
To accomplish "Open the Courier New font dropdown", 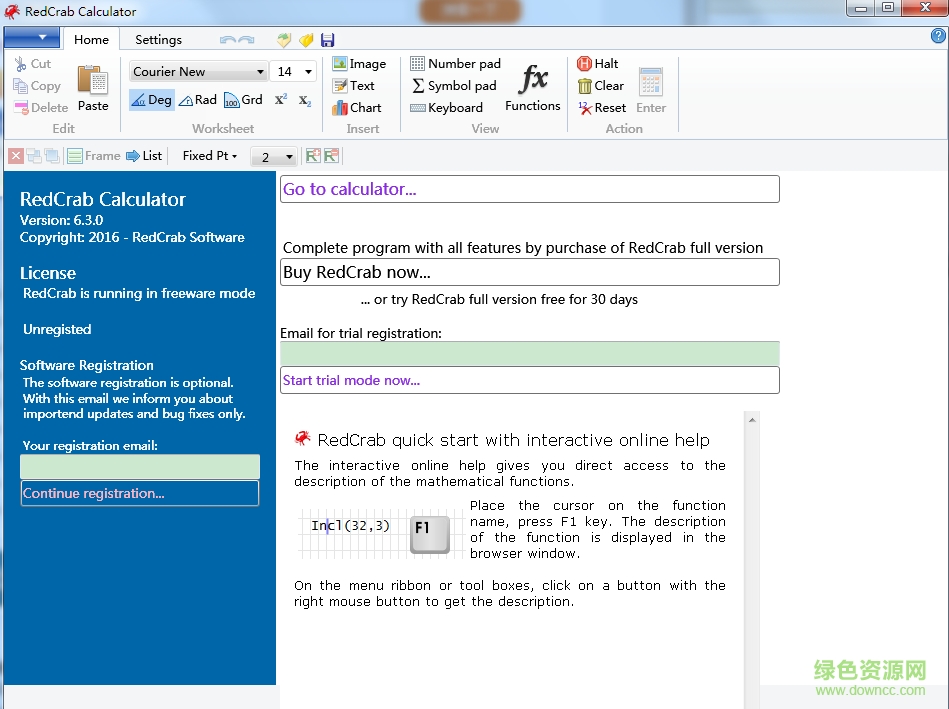I will pos(260,72).
